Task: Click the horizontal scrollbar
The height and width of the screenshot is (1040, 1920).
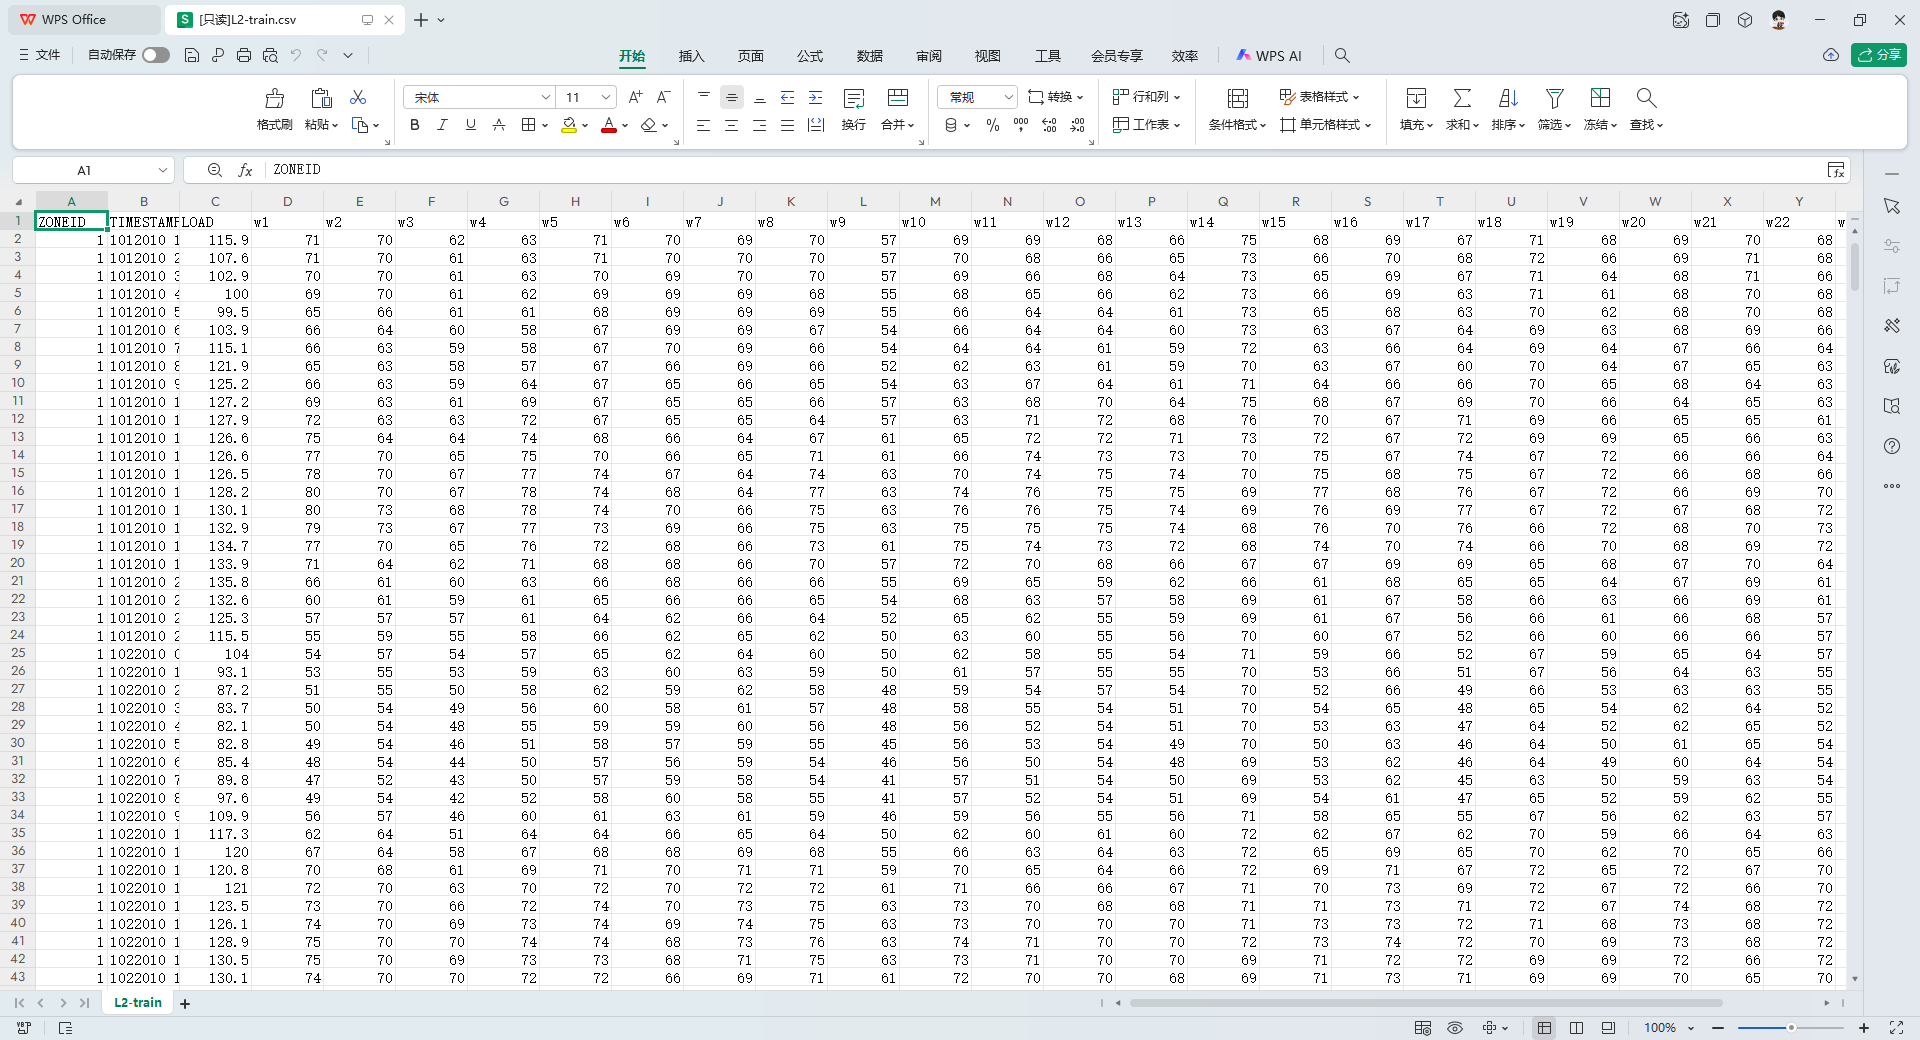Action: [x=1425, y=1003]
